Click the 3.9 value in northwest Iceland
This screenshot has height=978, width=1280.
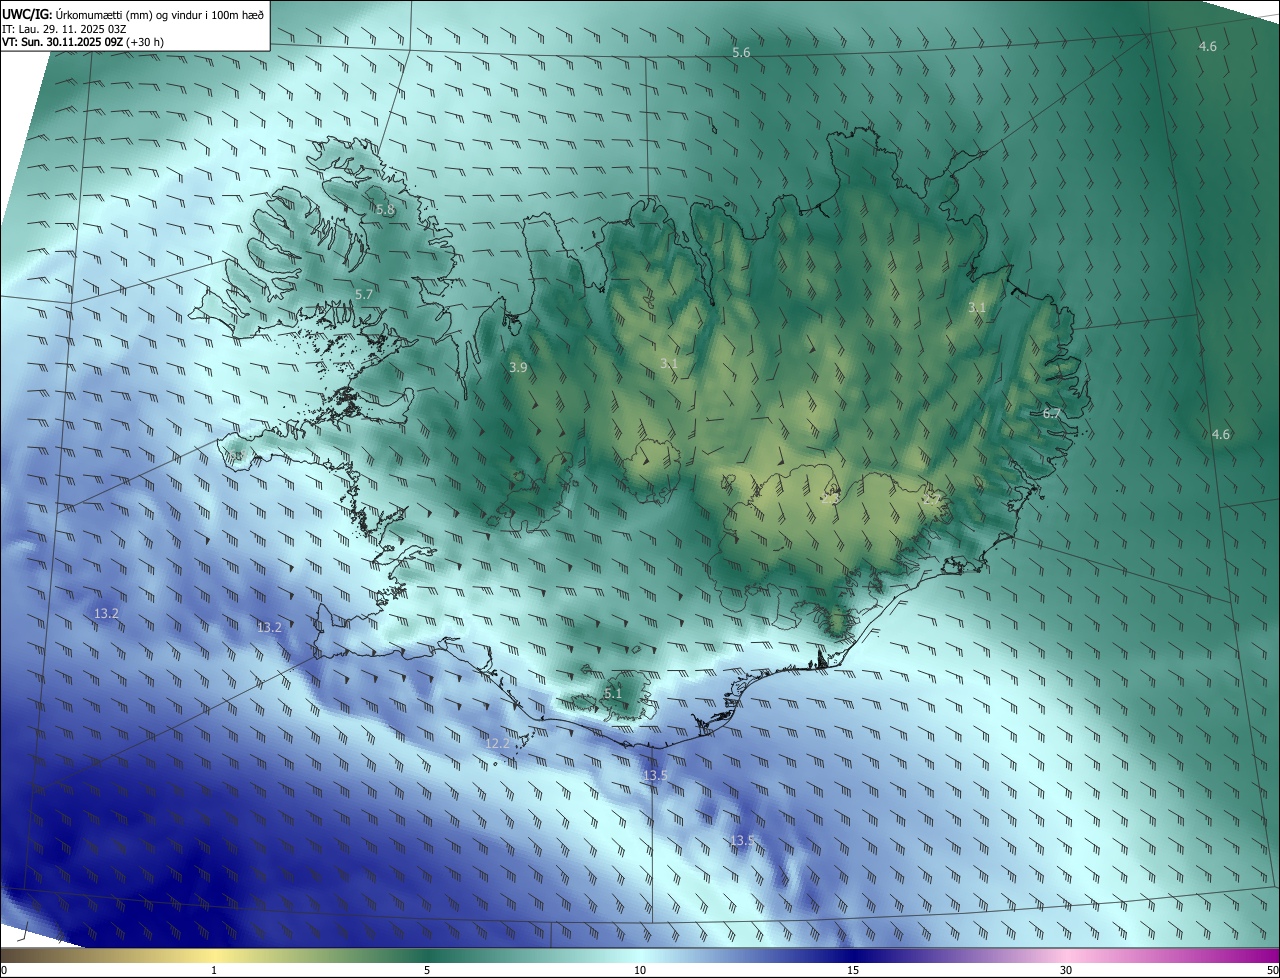(518, 368)
